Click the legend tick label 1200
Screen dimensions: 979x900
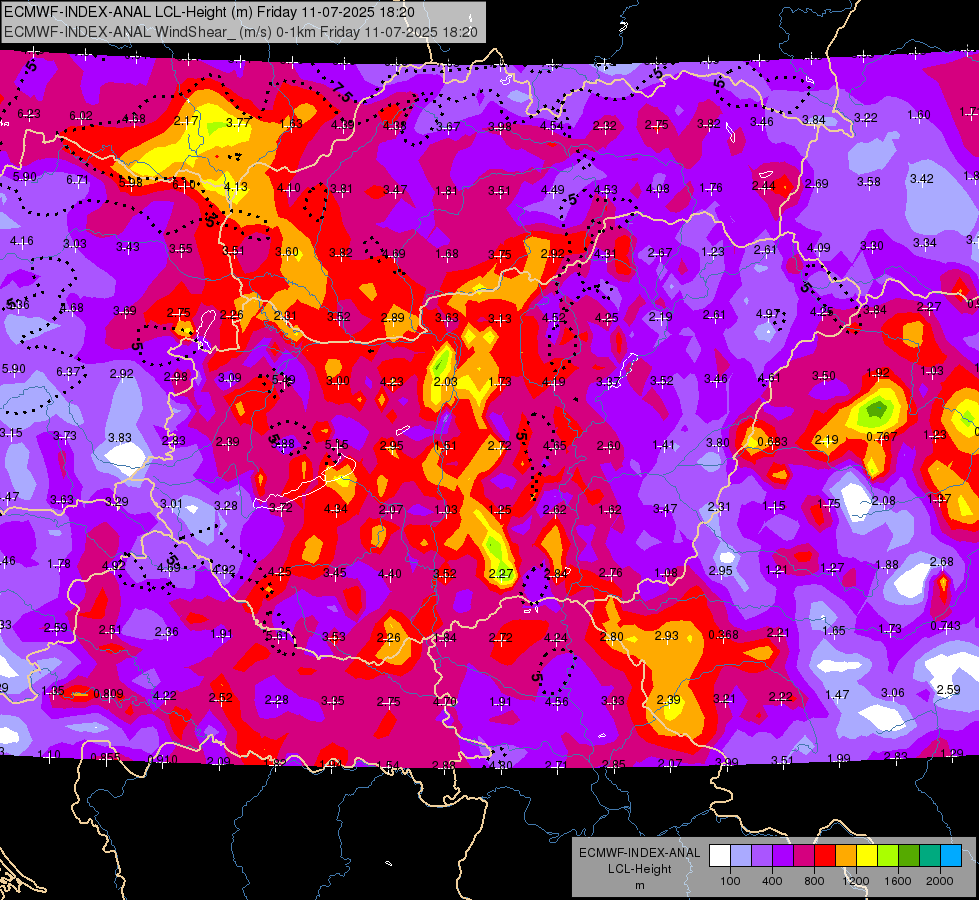[x=855, y=881]
